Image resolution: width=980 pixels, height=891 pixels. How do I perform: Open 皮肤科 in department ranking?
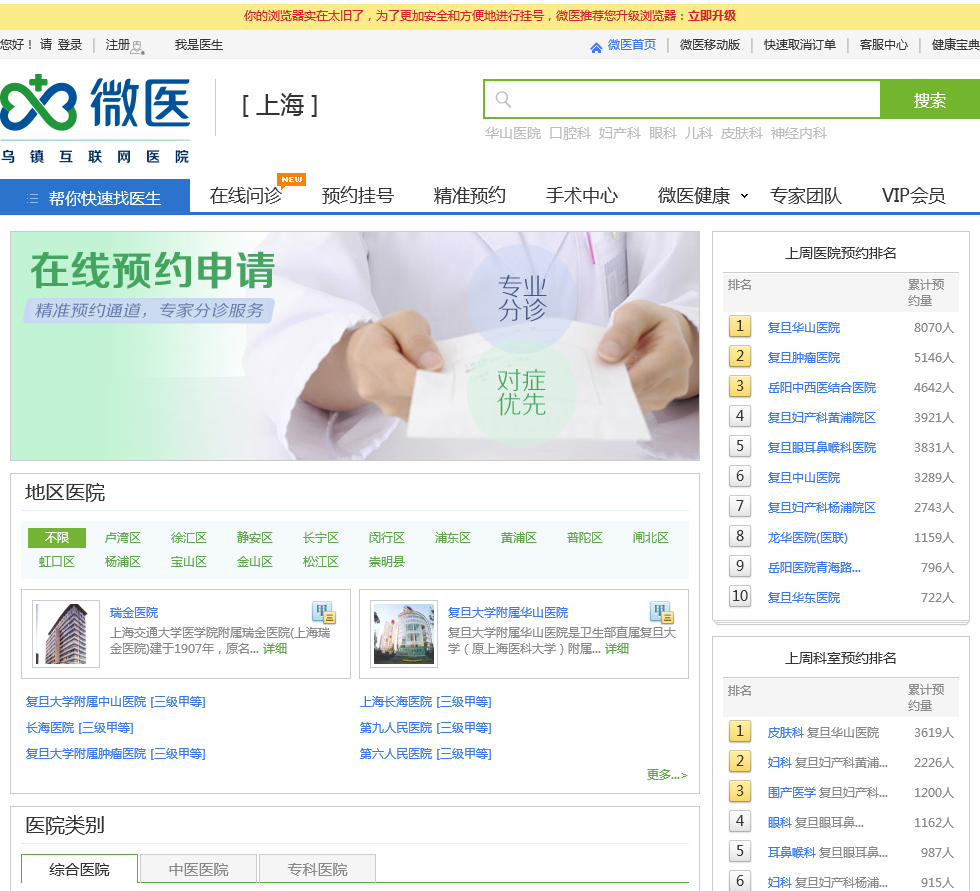coord(785,732)
